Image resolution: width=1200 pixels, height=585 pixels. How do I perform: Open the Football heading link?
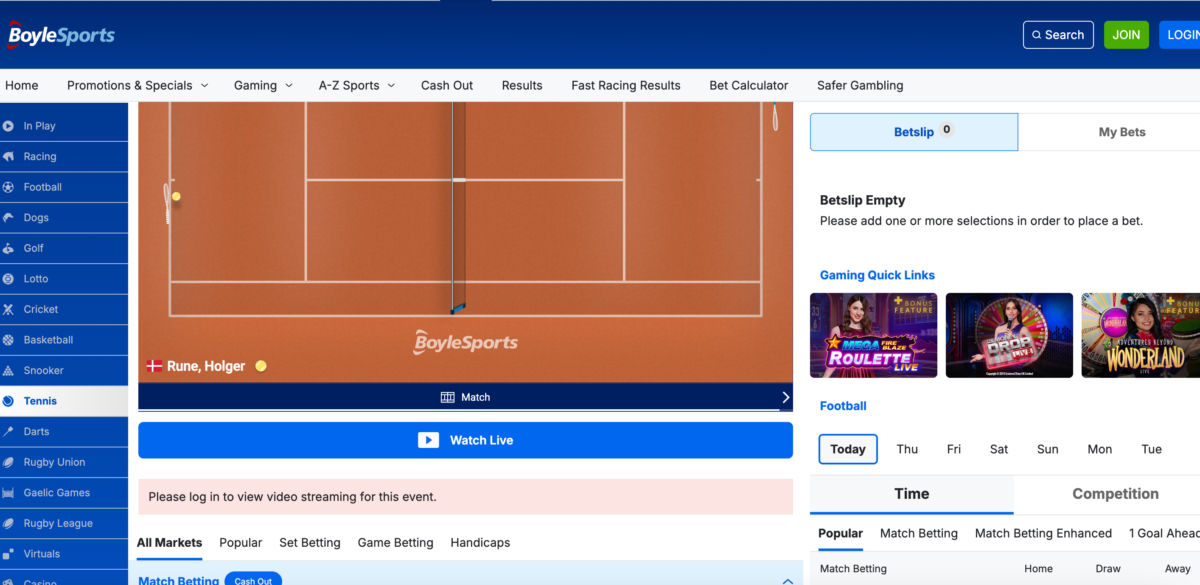click(843, 406)
